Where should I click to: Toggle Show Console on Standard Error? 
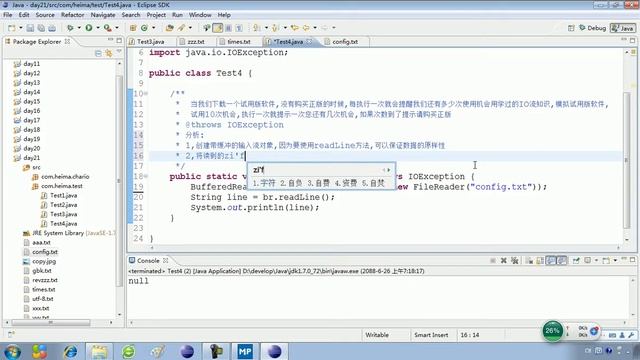coord(562,260)
